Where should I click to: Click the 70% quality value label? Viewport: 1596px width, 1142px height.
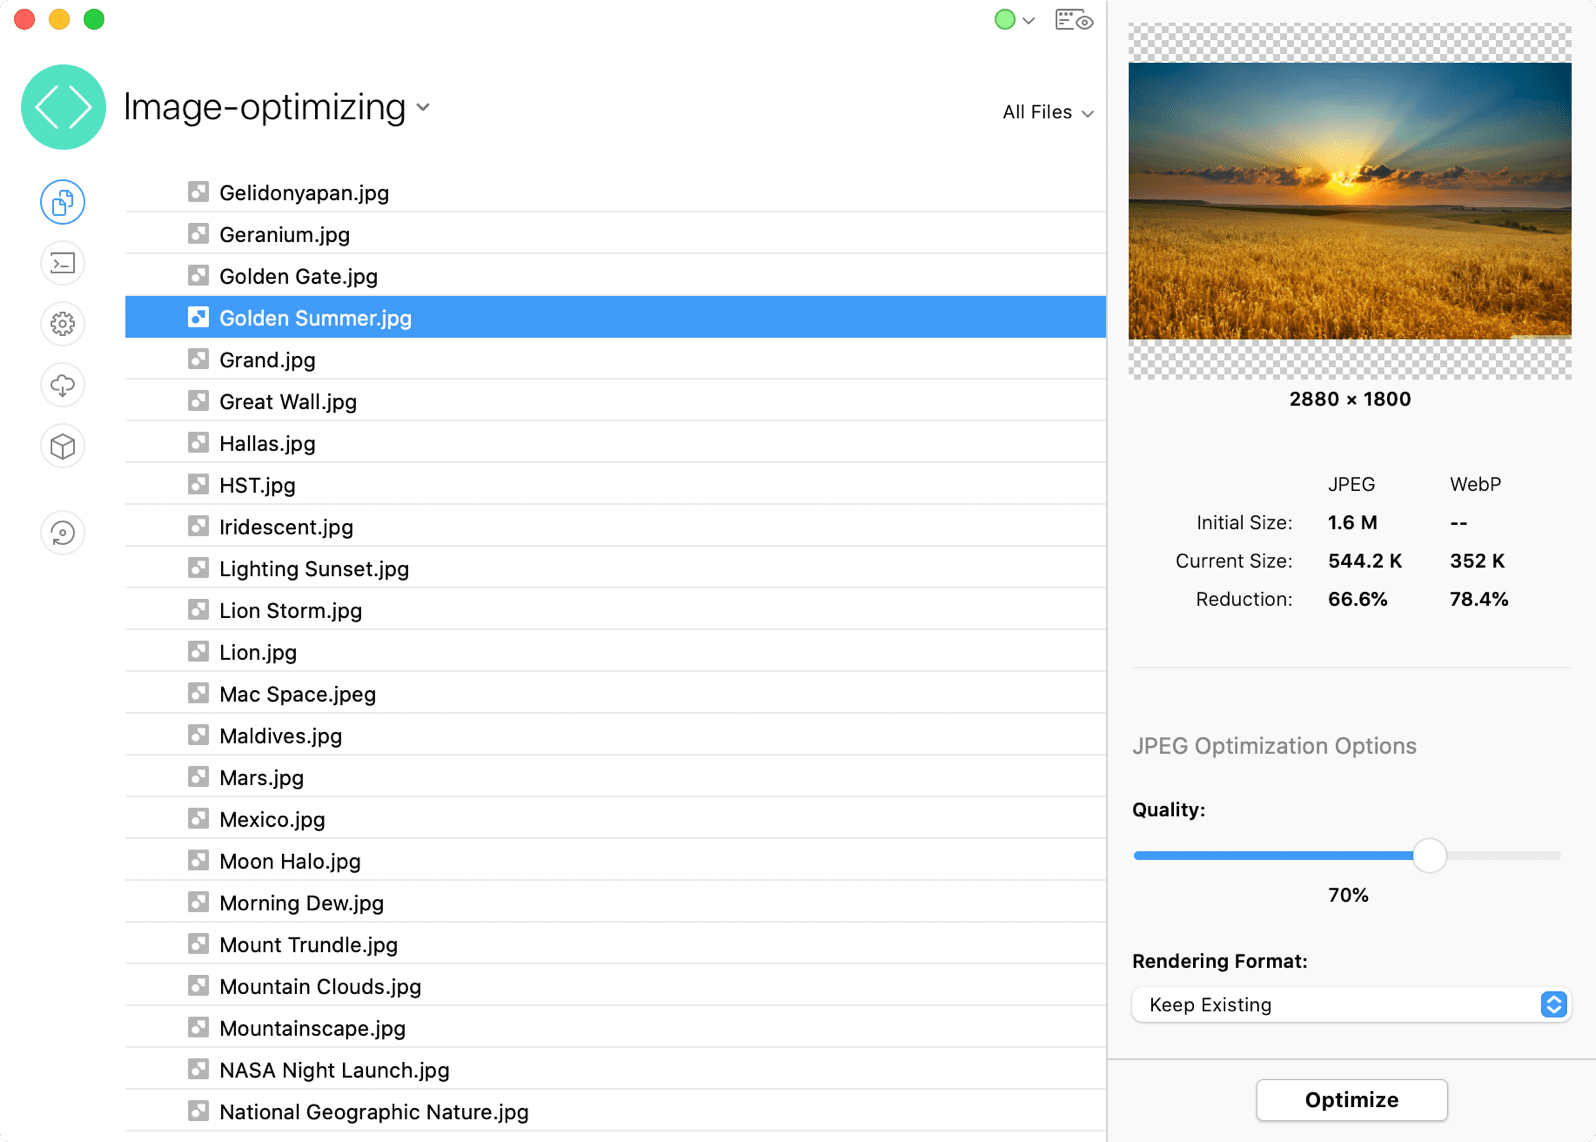(1348, 895)
